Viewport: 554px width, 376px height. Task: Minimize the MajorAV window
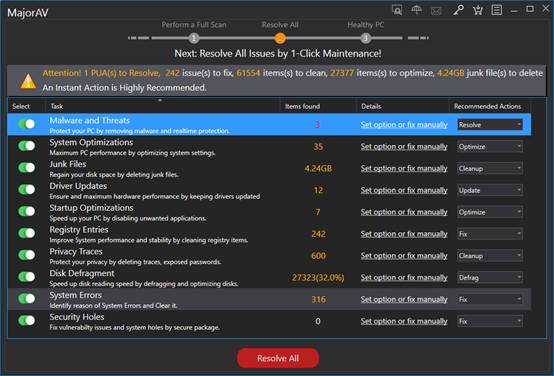pos(514,11)
